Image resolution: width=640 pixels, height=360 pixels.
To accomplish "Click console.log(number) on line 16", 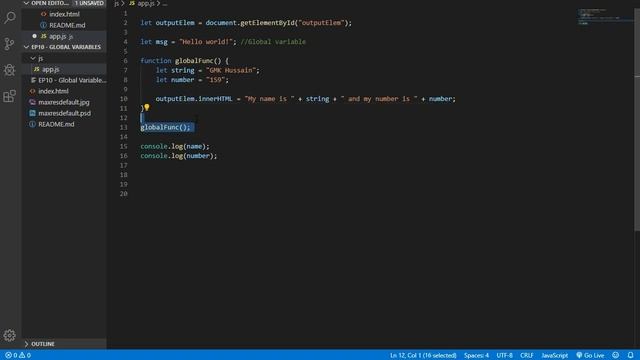I will click(x=179, y=156).
